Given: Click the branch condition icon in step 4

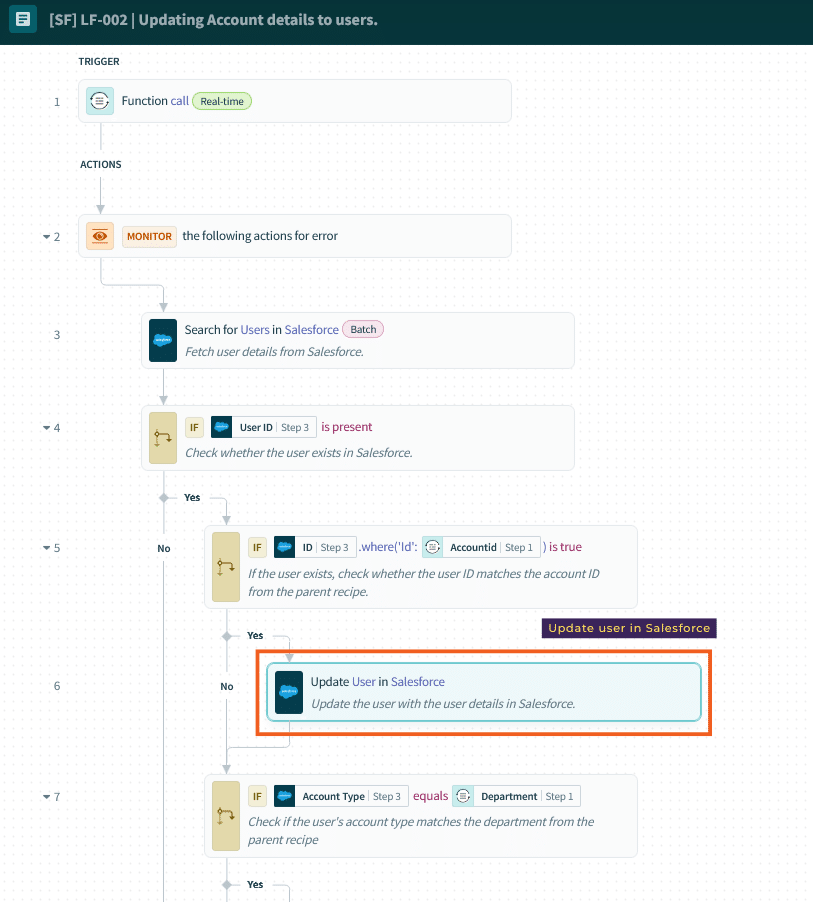Looking at the screenshot, I should (x=163, y=438).
